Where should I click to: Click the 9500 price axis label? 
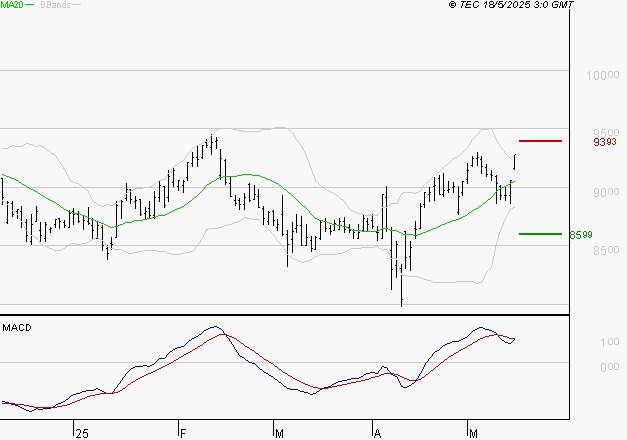(606, 133)
